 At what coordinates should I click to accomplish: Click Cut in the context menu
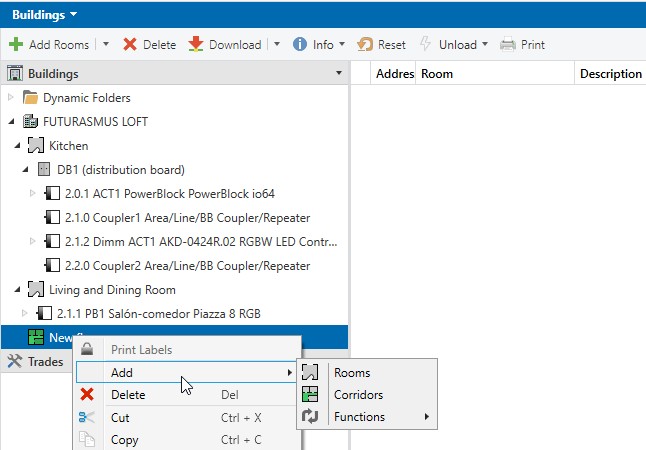pyautogui.click(x=120, y=418)
